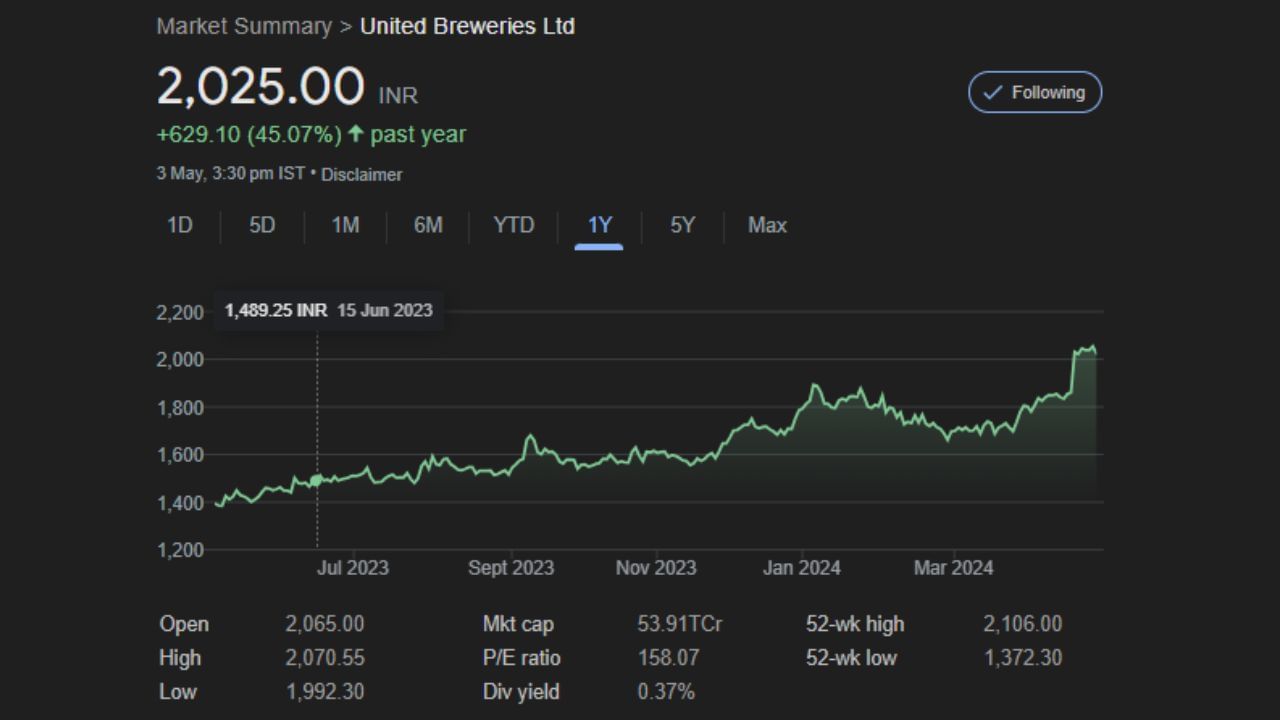Click the 1,200 y-axis label
This screenshot has height=720, width=1280.
click(x=180, y=550)
